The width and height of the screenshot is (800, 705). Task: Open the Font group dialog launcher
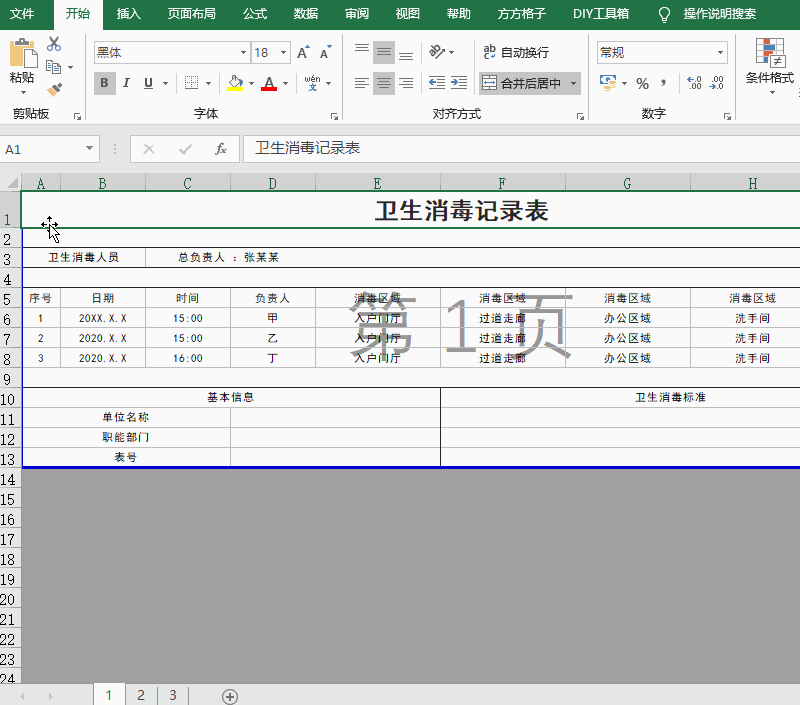pos(334,117)
